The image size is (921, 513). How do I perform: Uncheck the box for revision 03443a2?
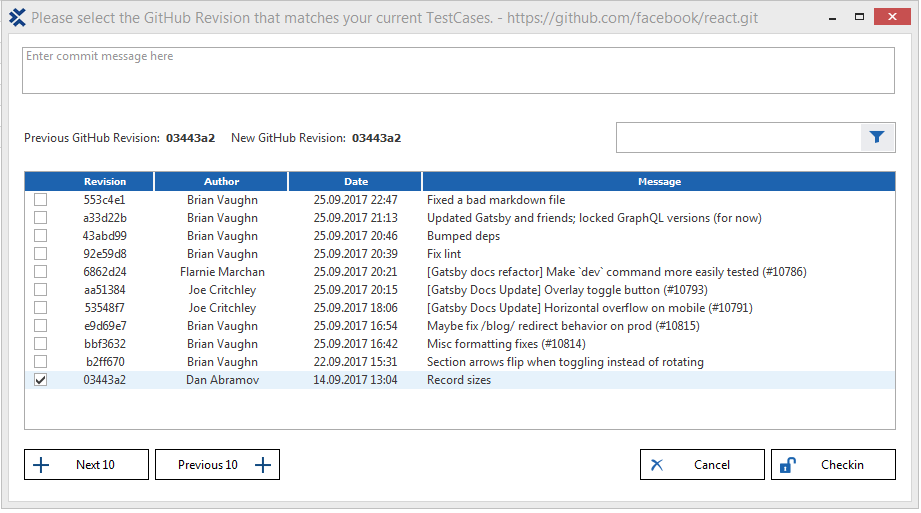(x=41, y=380)
